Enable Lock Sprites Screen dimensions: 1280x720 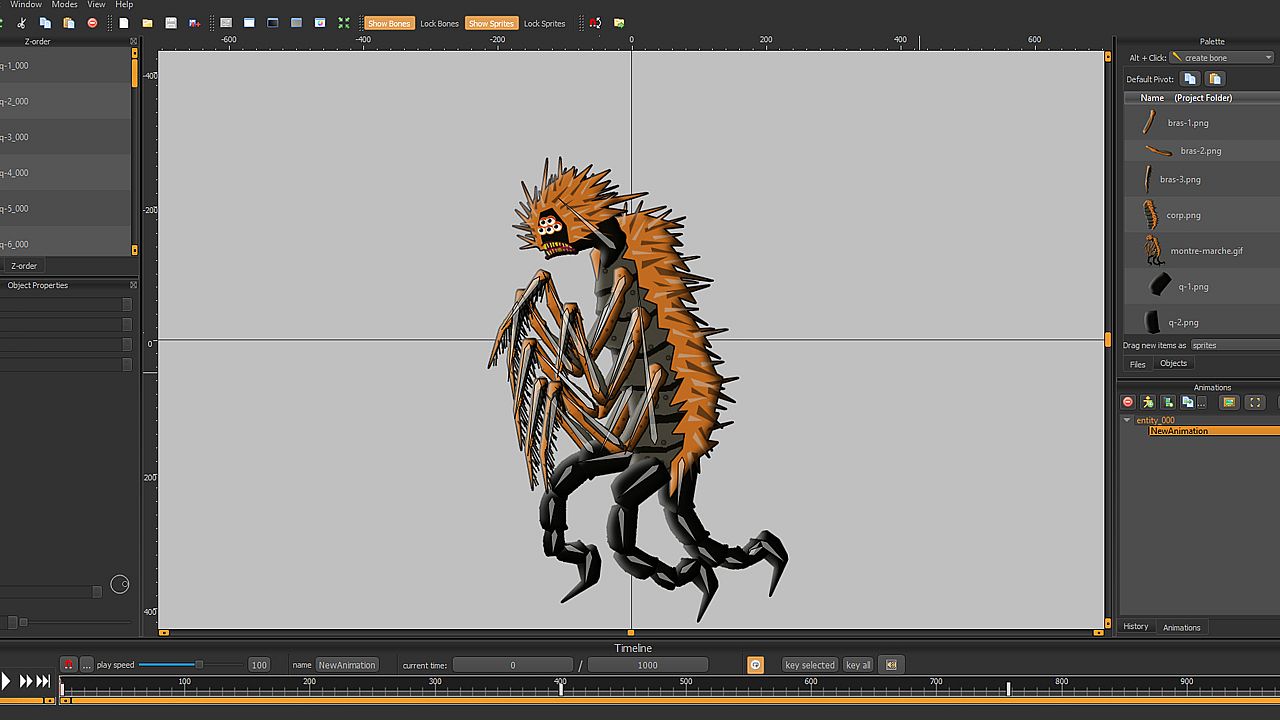544,23
